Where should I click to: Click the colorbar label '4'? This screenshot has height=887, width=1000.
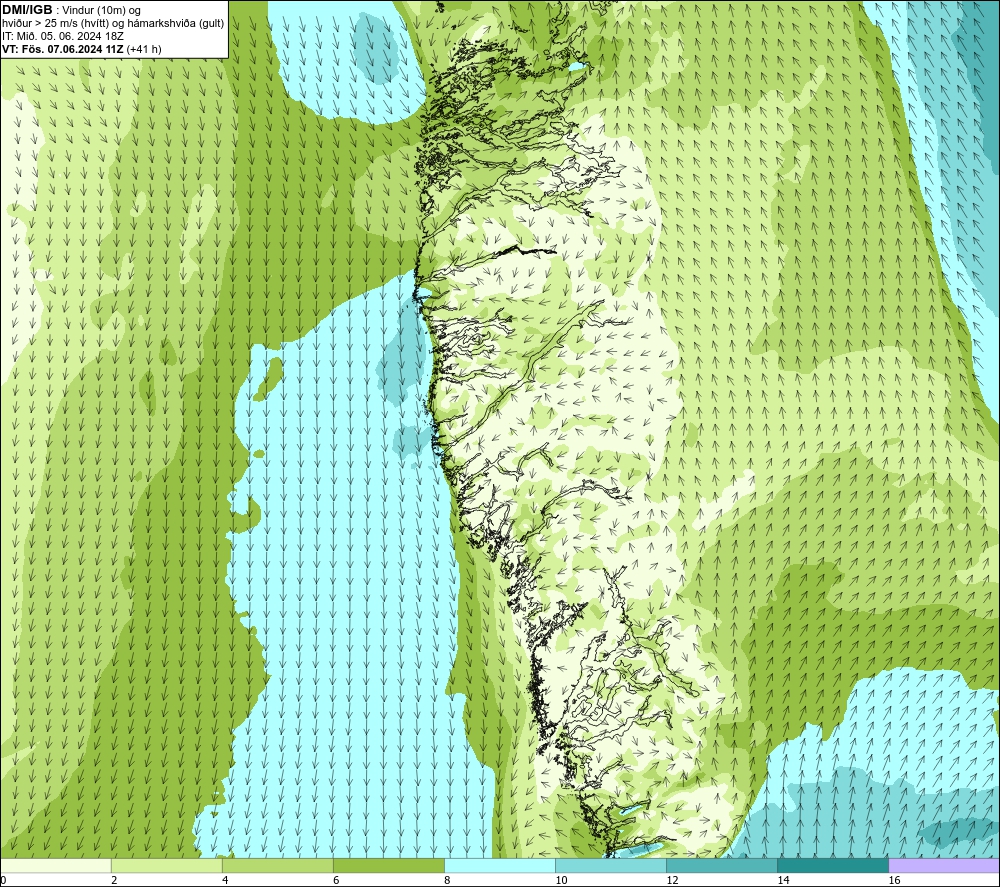click(225, 881)
